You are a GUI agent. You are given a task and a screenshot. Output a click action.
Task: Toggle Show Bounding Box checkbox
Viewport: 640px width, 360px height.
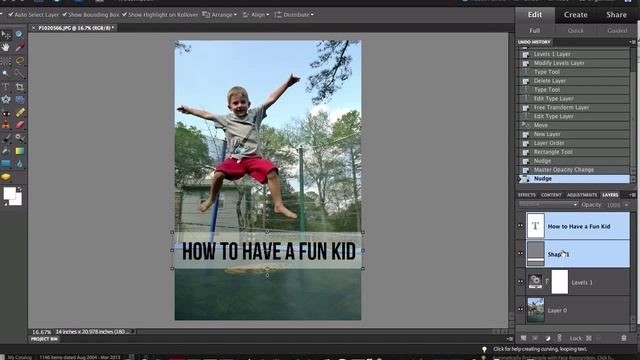[x=64, y=14]
